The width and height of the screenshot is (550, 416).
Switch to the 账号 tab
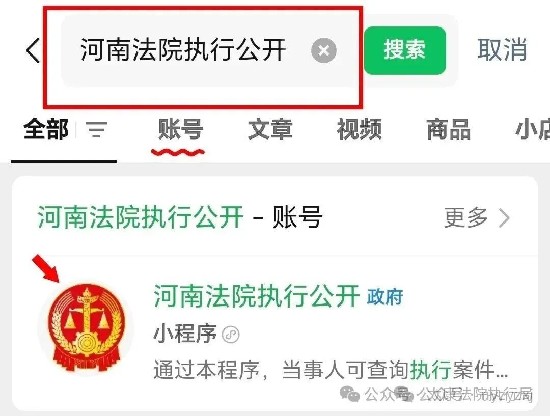point(181,129)
